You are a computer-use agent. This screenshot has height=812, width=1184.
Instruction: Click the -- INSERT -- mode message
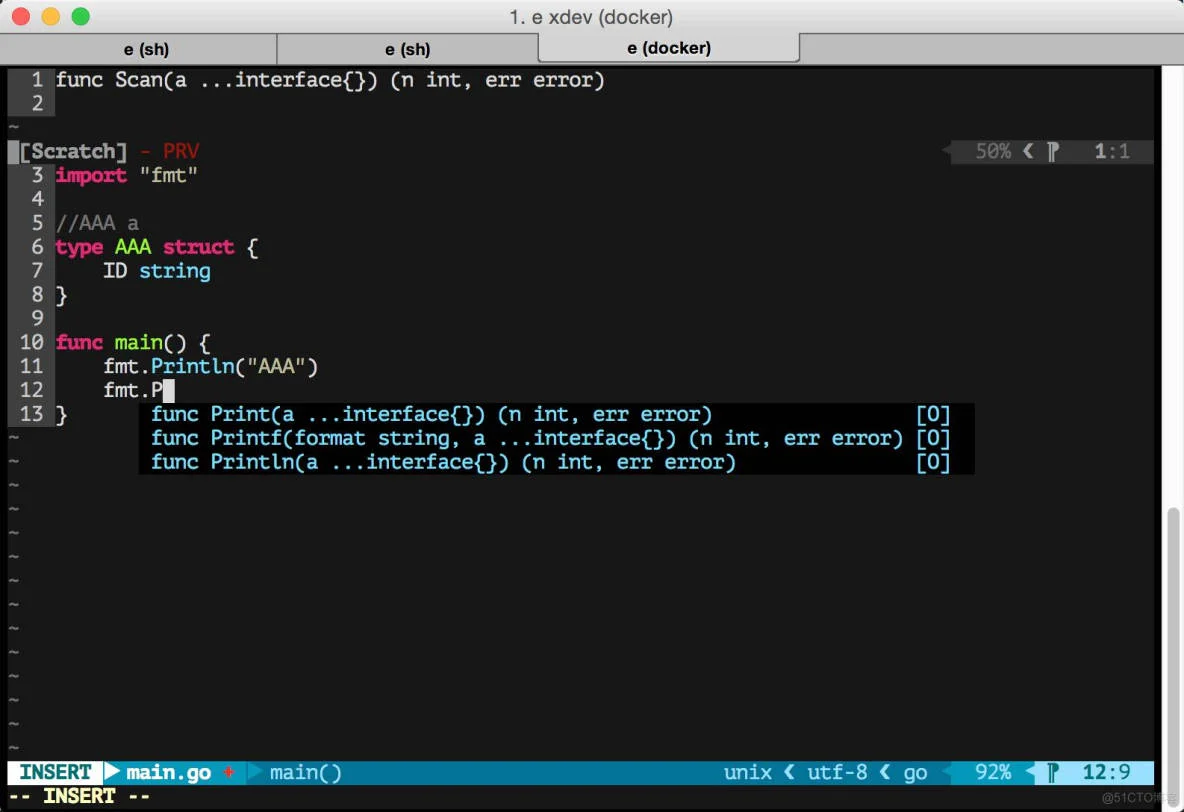click(x=79, y=796)
